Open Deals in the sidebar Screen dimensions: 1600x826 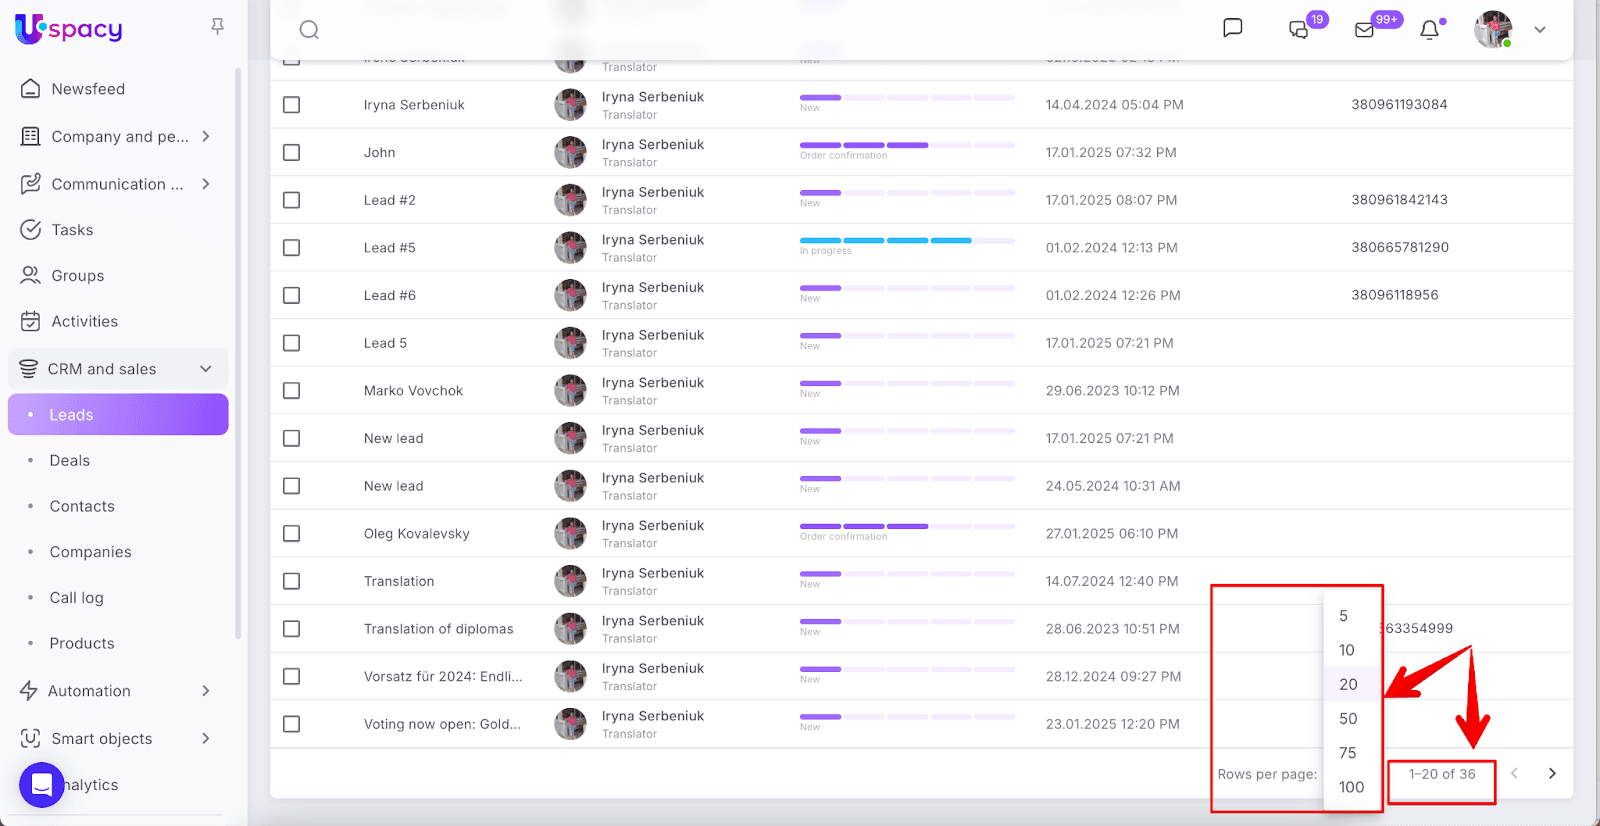(70, 461)
